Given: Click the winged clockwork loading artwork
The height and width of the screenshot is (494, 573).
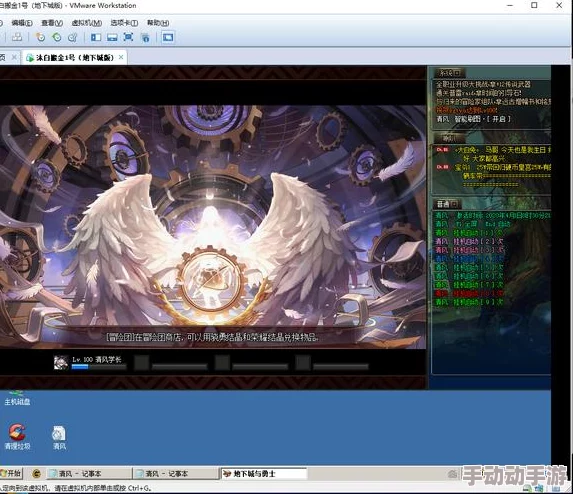Looking at the screenshot, I should 213,227.
